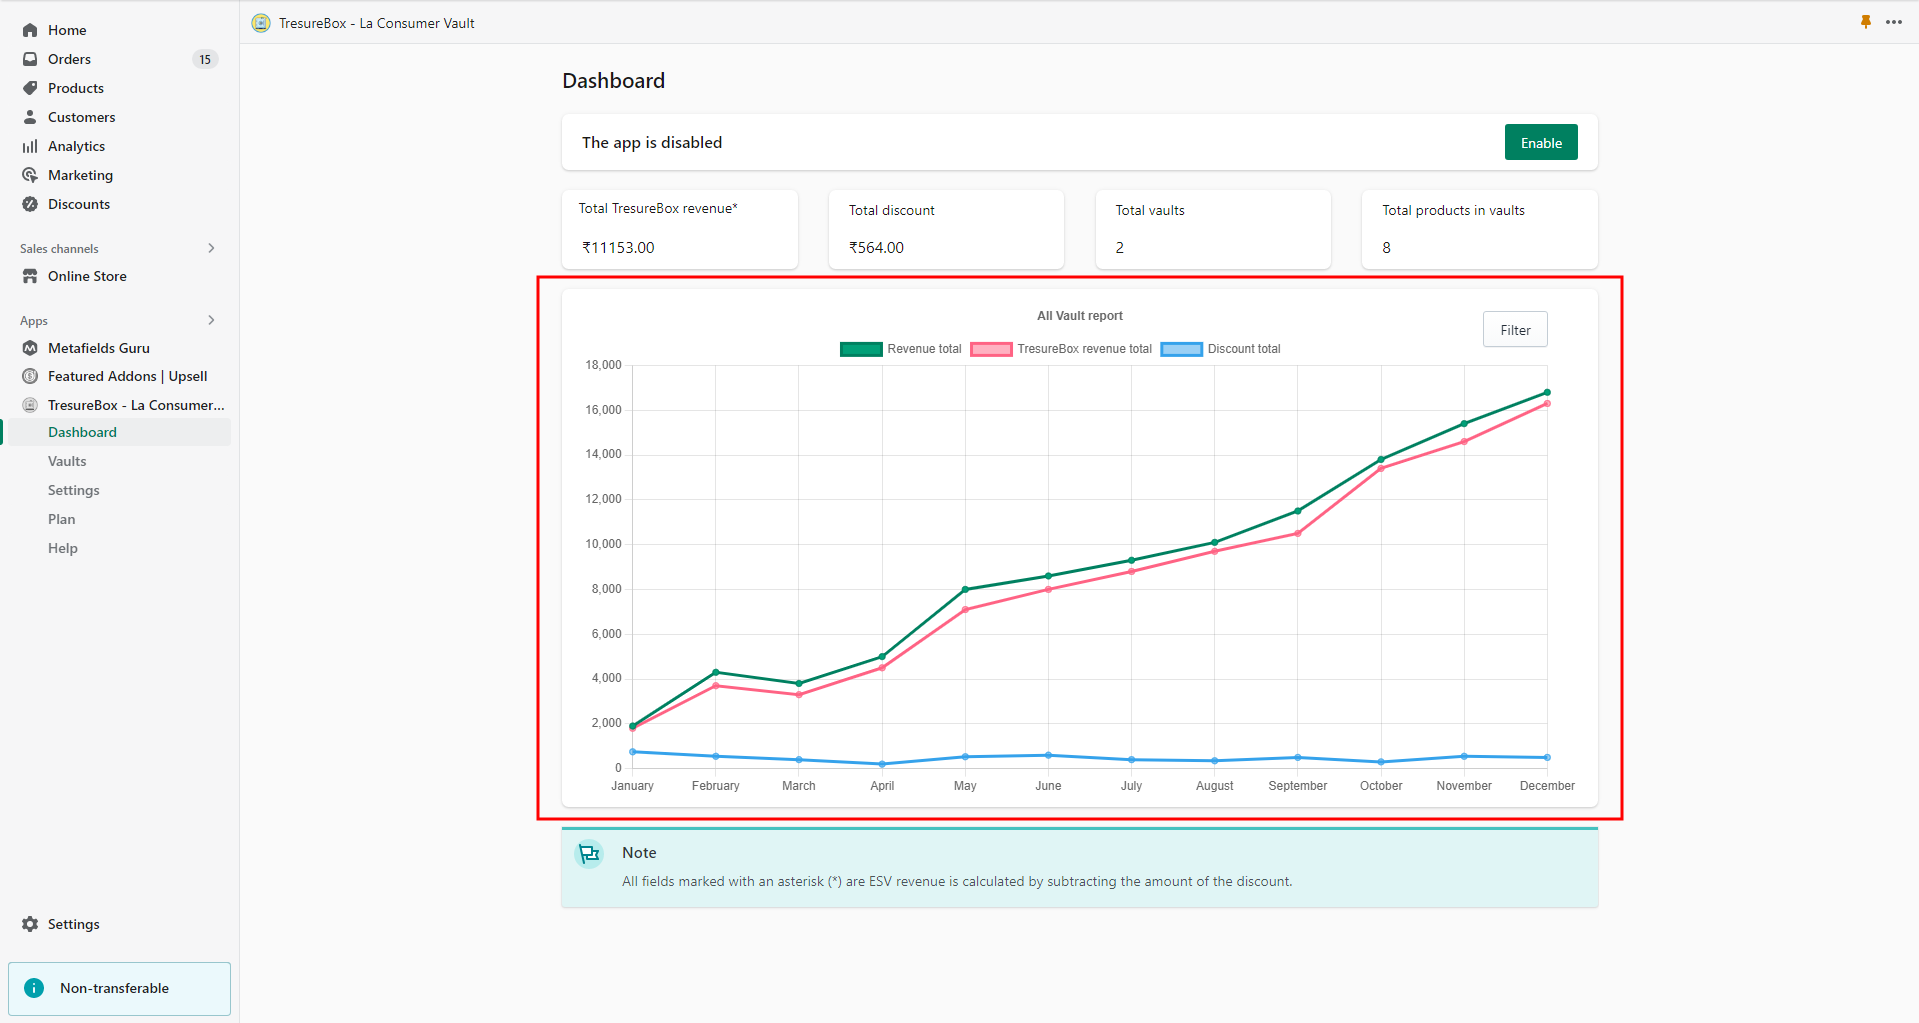Open Analytics link in sidebar
The image size is (1919, 1023).
(77, 146)
